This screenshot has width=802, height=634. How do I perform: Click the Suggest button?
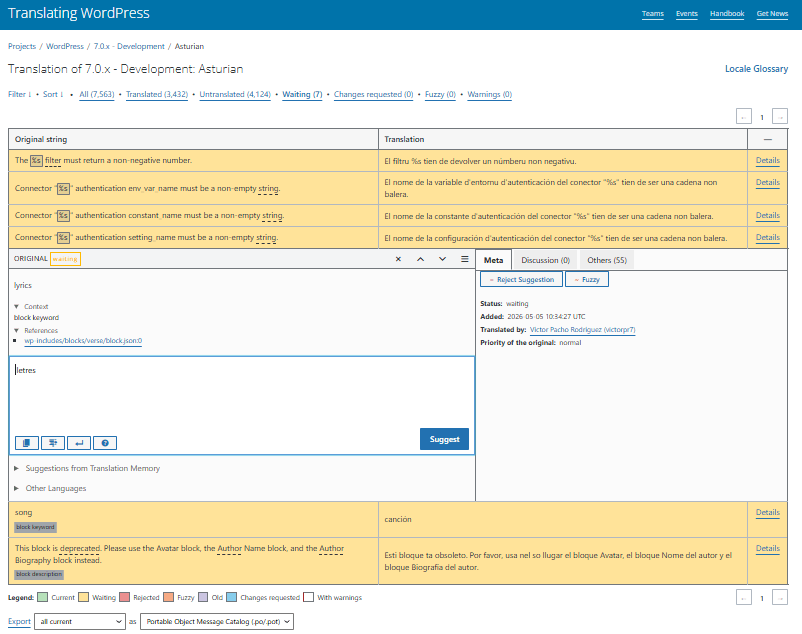pyautogui.click(x=444, y=439)
